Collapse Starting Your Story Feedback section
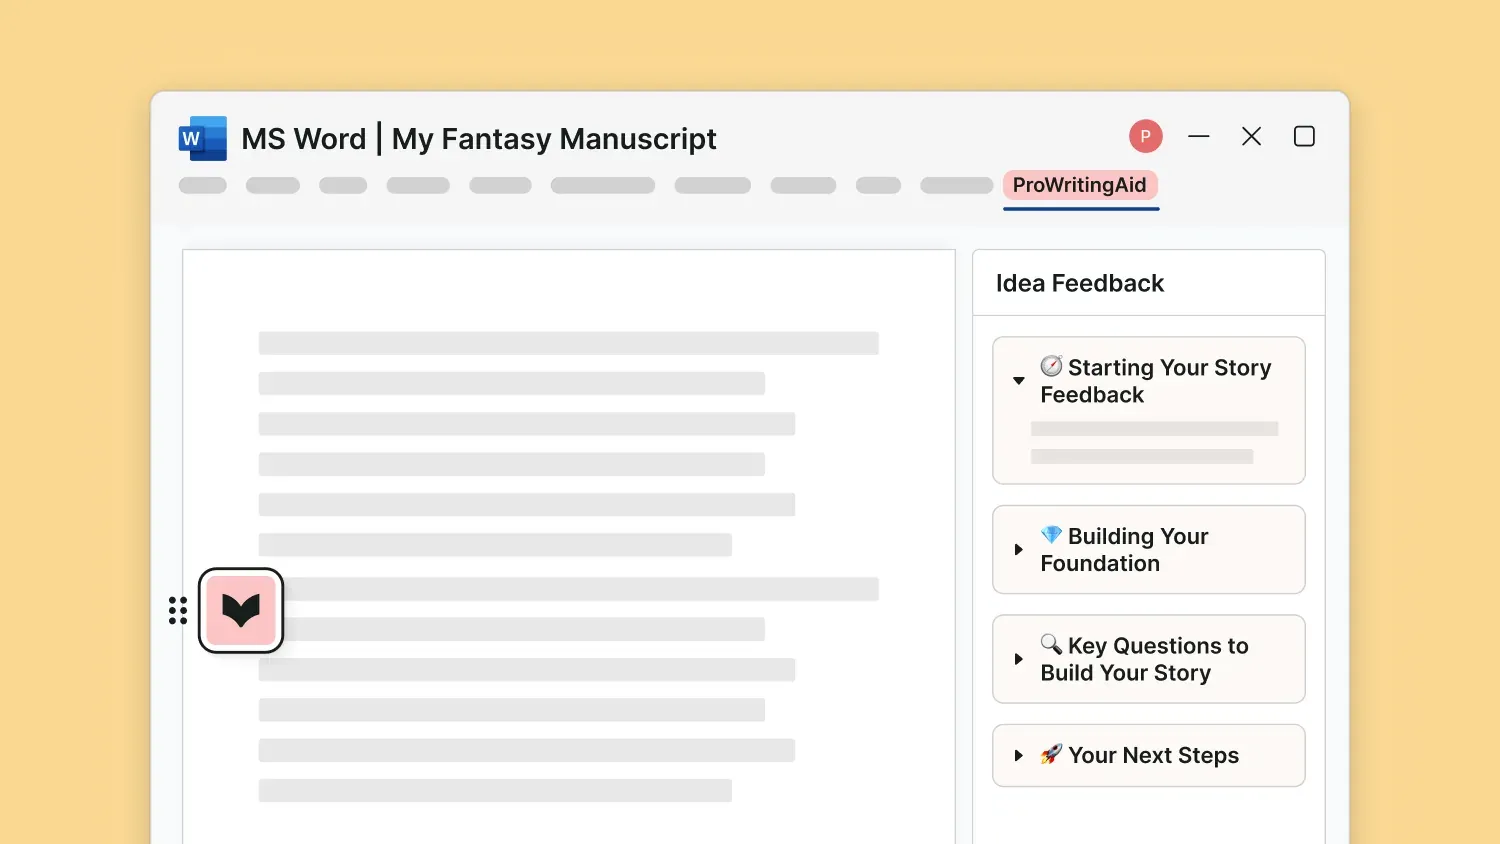The image size is (1500, 844). pyautogui.click(x=1018, y=381)
